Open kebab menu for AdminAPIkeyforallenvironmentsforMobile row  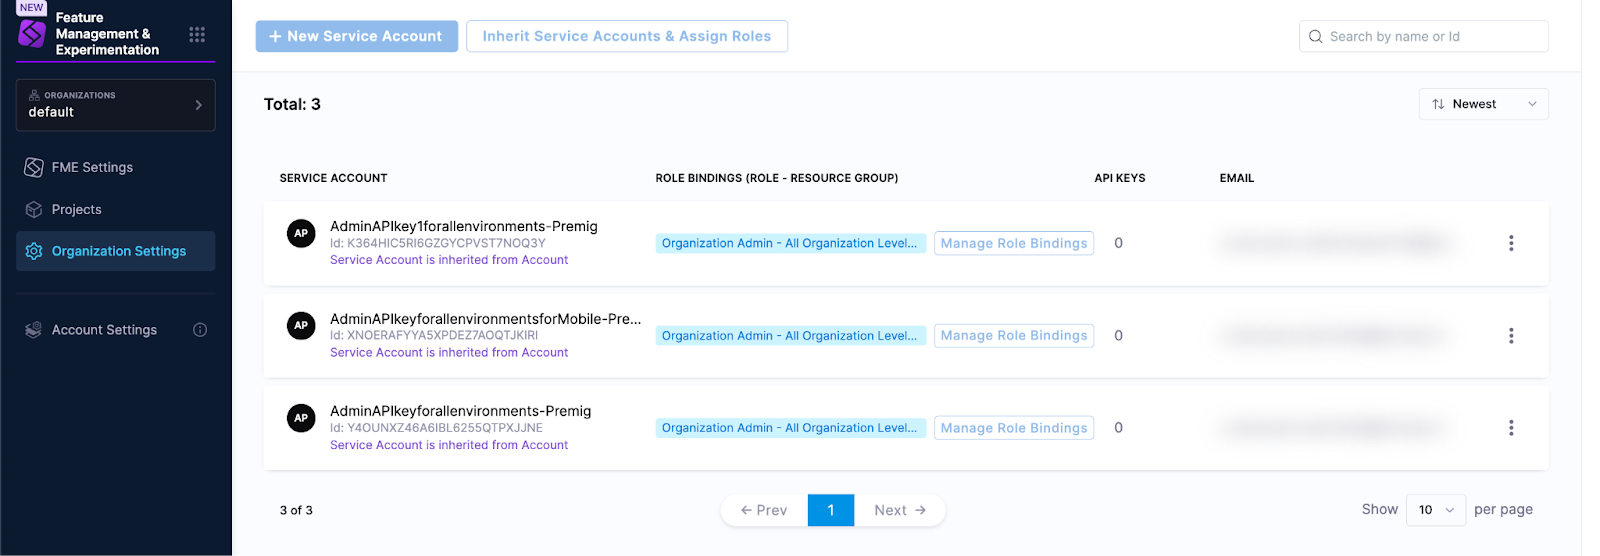[x=1510, y=336]
